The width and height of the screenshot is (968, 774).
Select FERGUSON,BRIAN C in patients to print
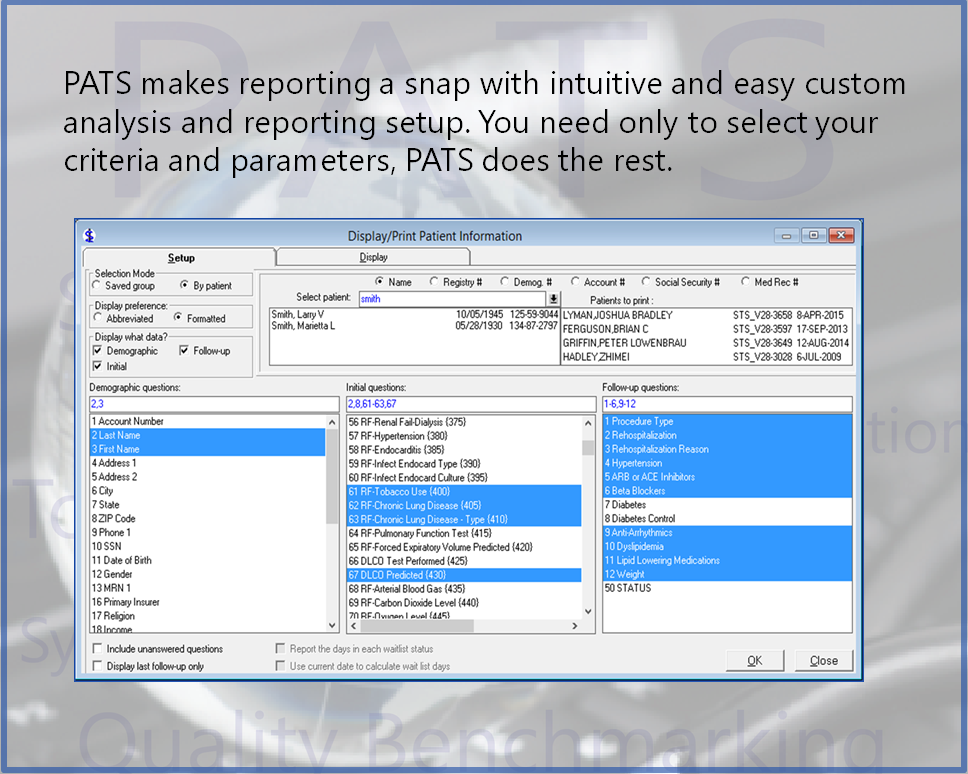(706, 329)
